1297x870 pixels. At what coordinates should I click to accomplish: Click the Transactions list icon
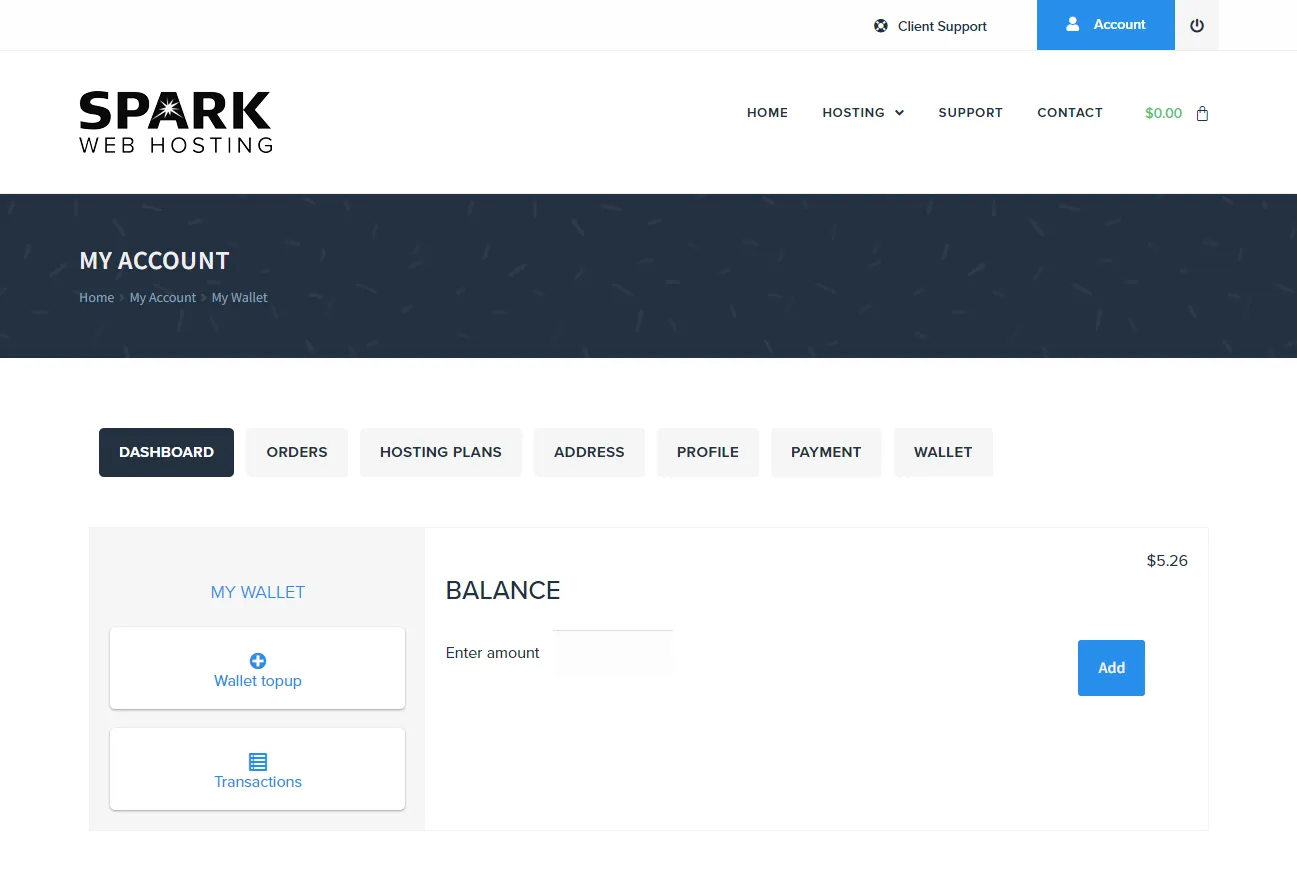click(x=257, y=761)
